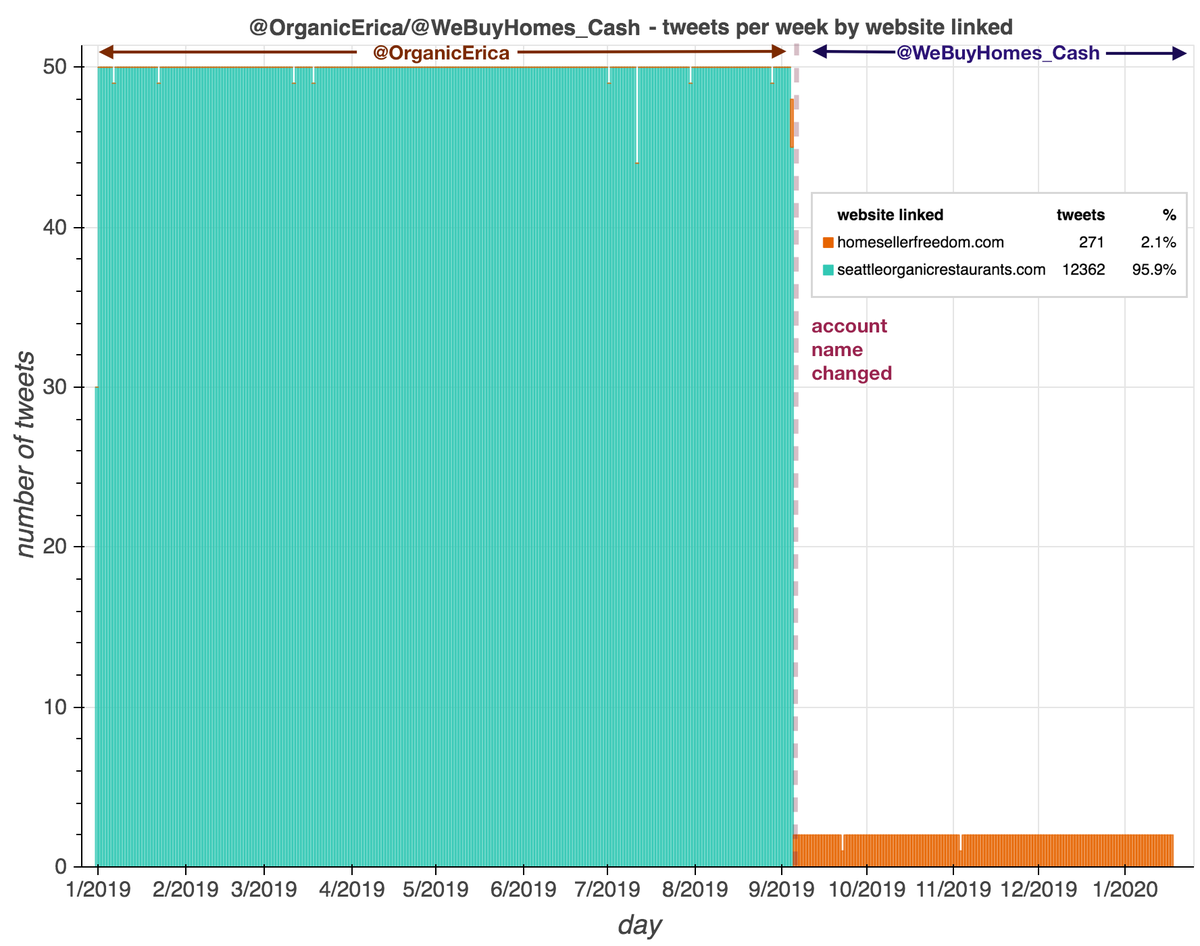This screenshot has height=946, width=1200.
Task: Click the 12/2019 x-axis tick label
Action: (x=1039, y=887)
